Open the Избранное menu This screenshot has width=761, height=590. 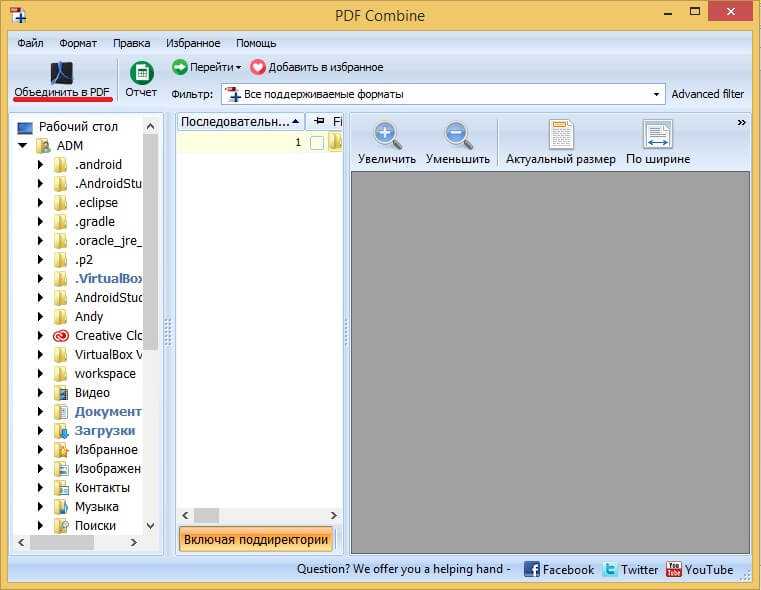[x=193, y=43]
